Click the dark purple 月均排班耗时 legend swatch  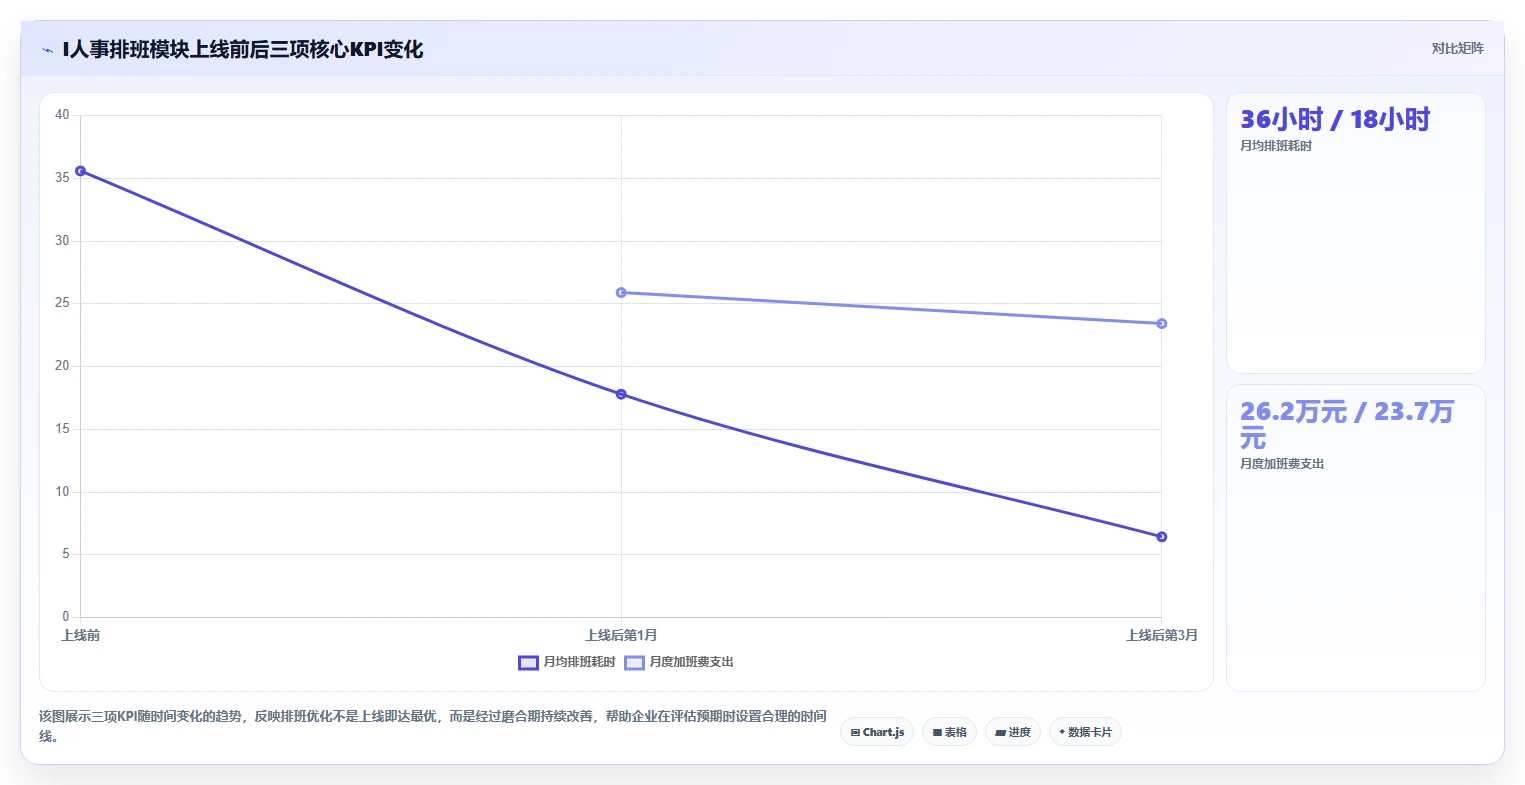pyautogui.click(x=528, y=662)
